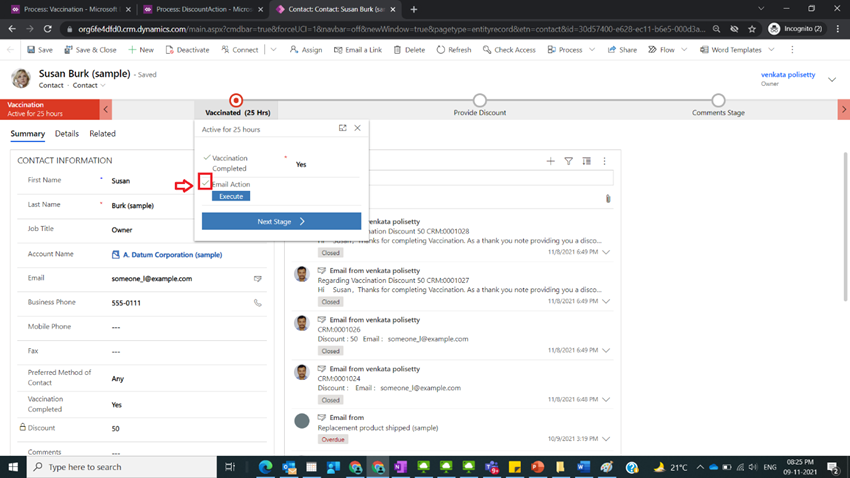Open the timeline overflow (three-dot) menu

pos(604,161)
